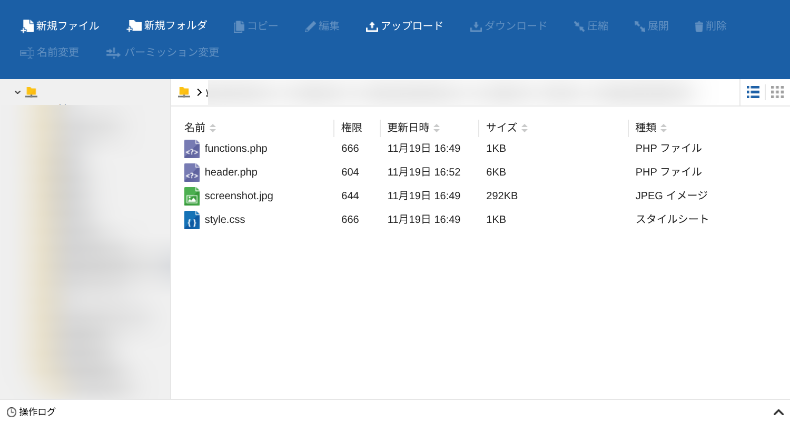
Task: Expand the 操作ログ panel with chevron
Action: point(778,412)
